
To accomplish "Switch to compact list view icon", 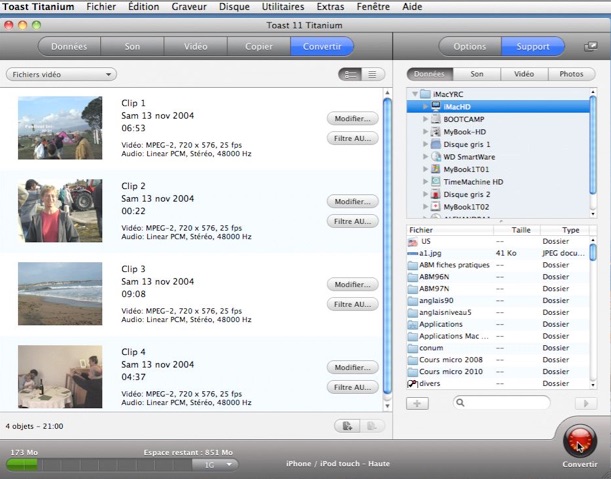I will click(x=373, y=74).
